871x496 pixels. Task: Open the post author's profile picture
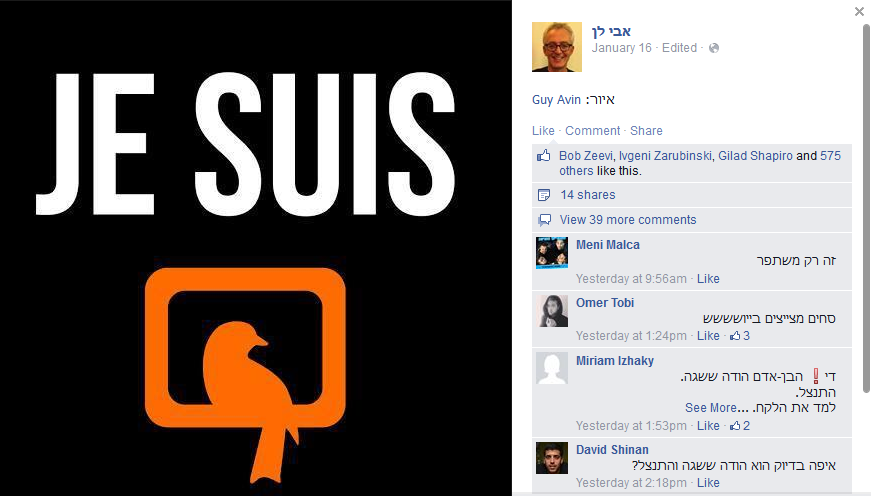coord(557,47)
